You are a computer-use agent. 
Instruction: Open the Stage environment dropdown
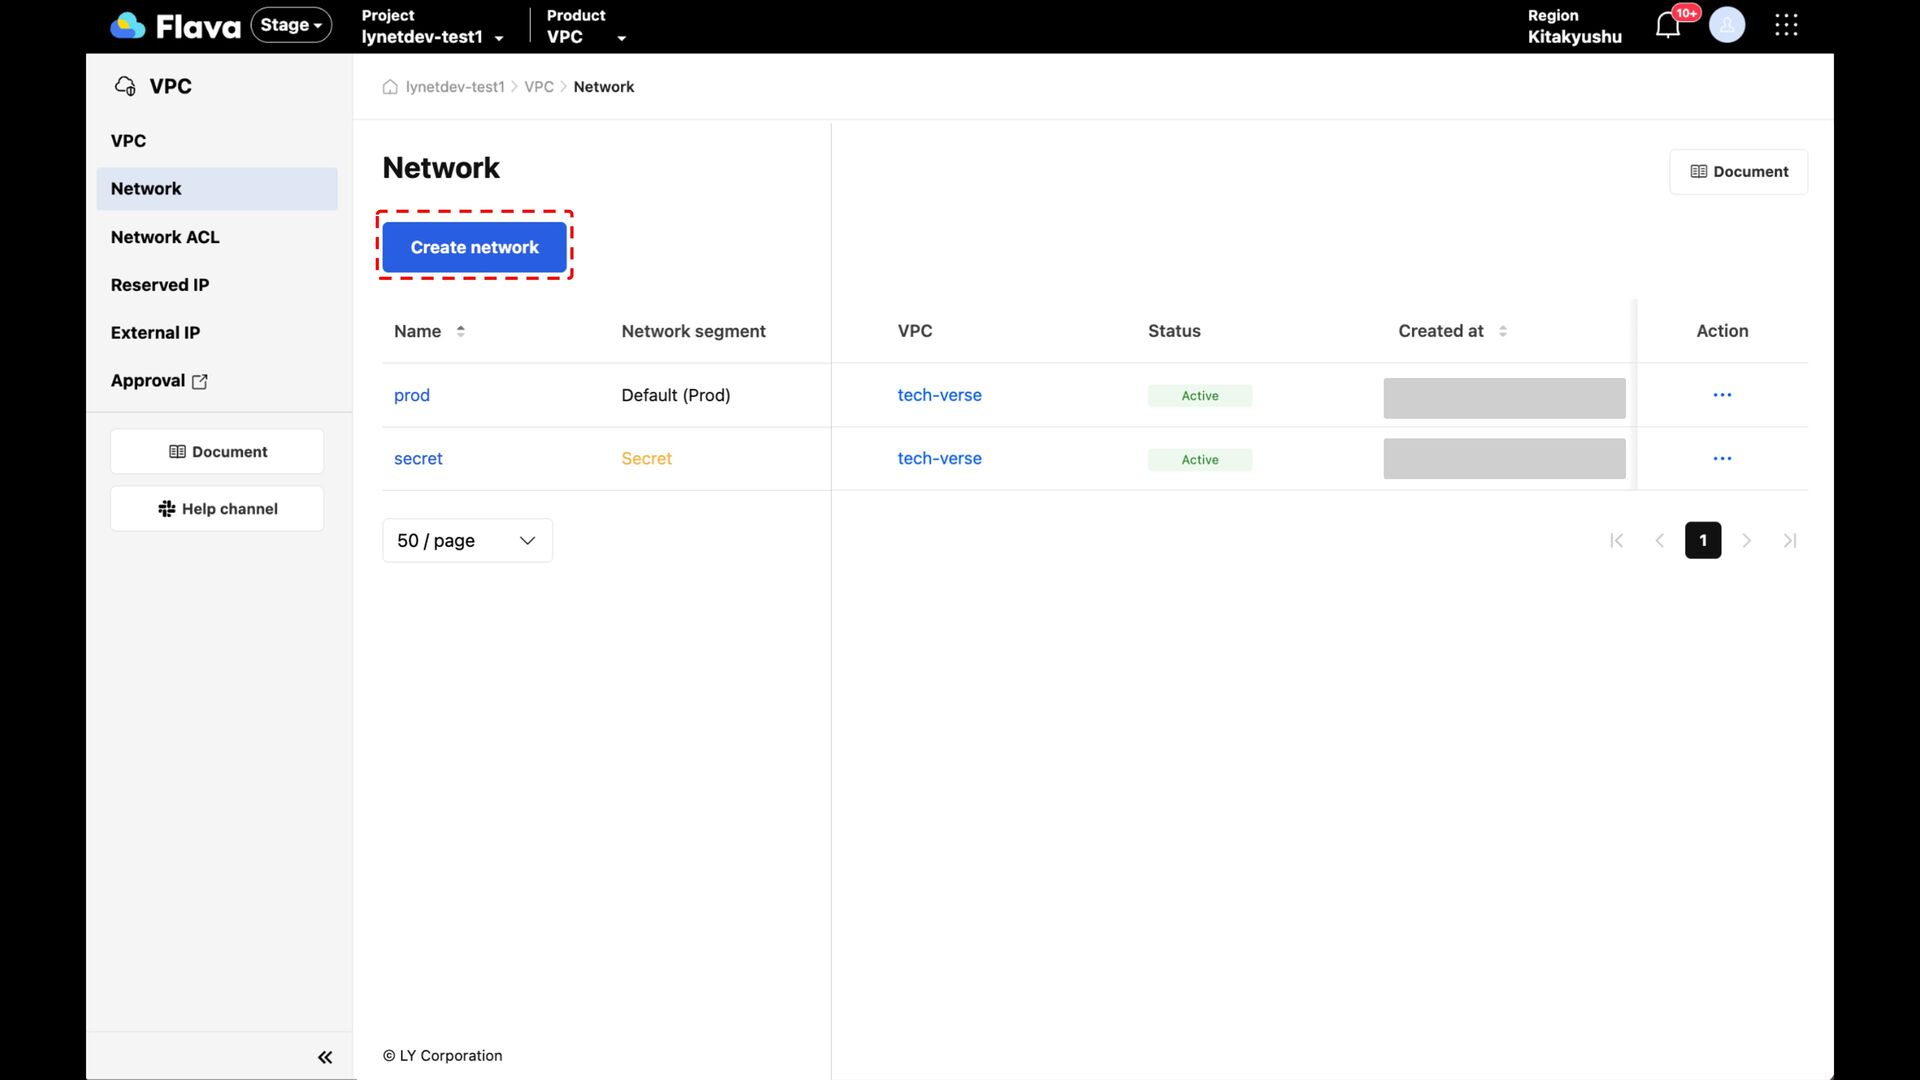click(x=291, y=25)
